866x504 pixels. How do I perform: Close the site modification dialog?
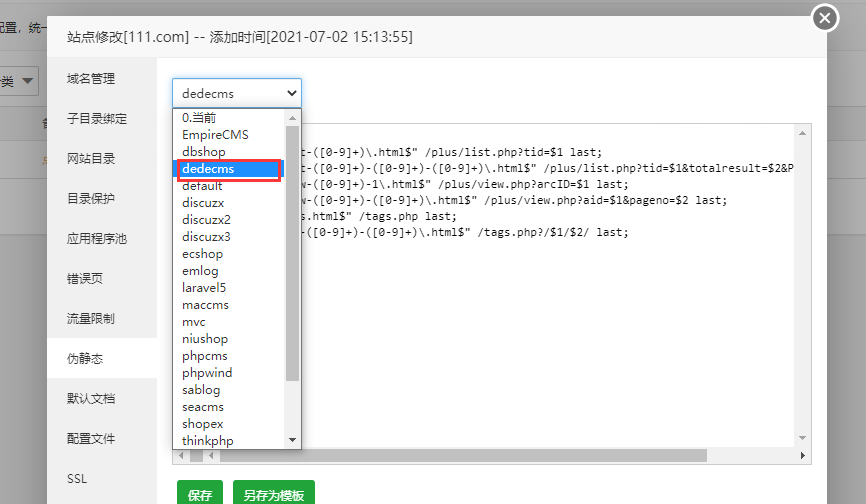tap(825, 18)
